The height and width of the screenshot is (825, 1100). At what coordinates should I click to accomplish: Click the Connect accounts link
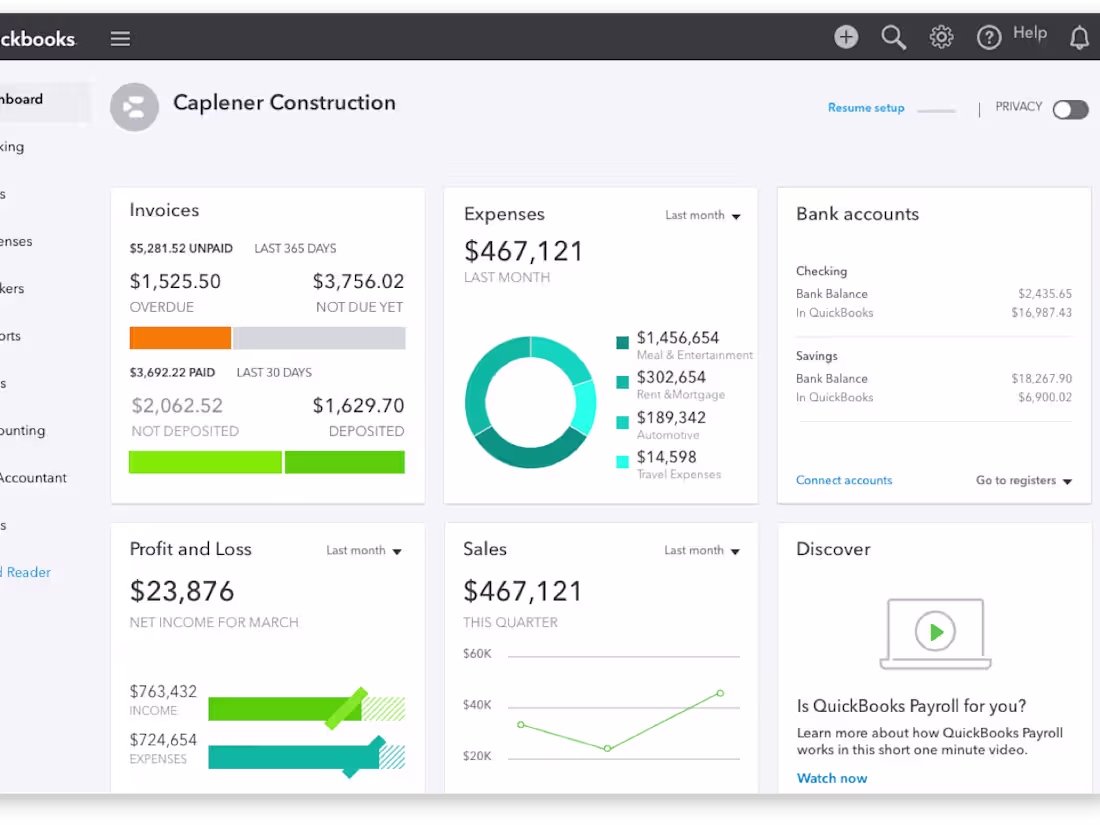click(844, 481)
